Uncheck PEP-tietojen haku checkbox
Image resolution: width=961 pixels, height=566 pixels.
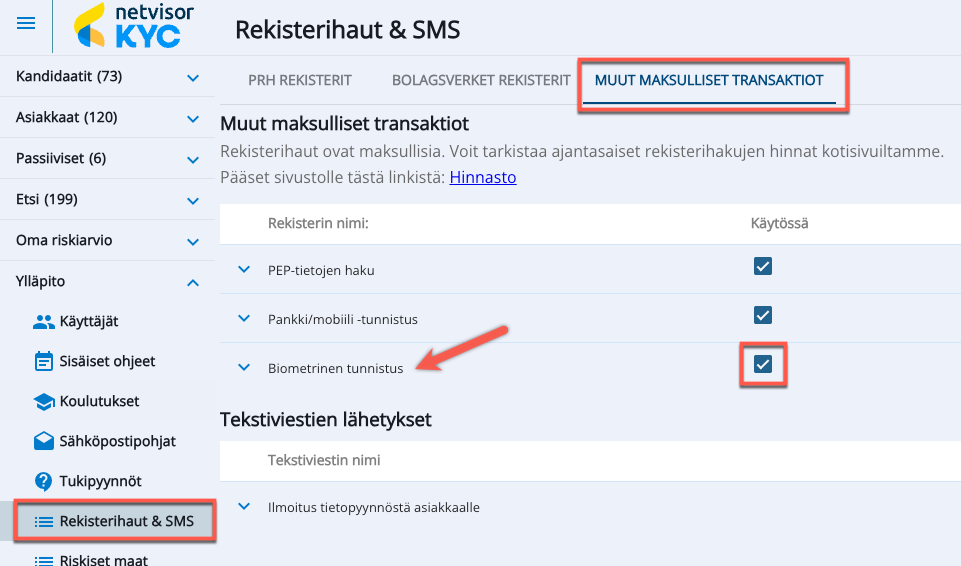click(763, 266)
